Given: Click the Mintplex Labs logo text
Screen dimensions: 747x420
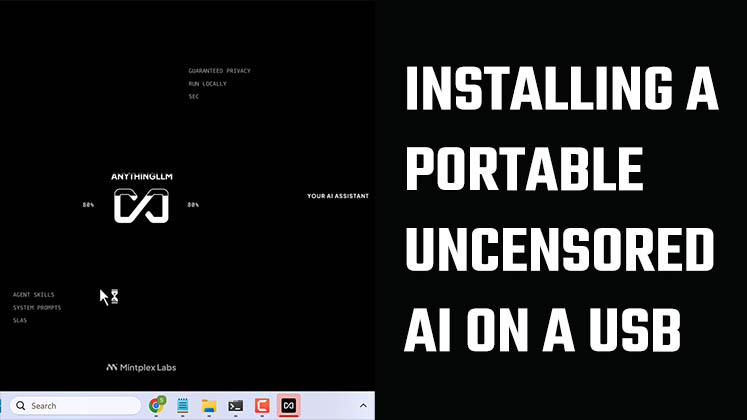Looking at the screenshot, I should click(x=141, y=368).
